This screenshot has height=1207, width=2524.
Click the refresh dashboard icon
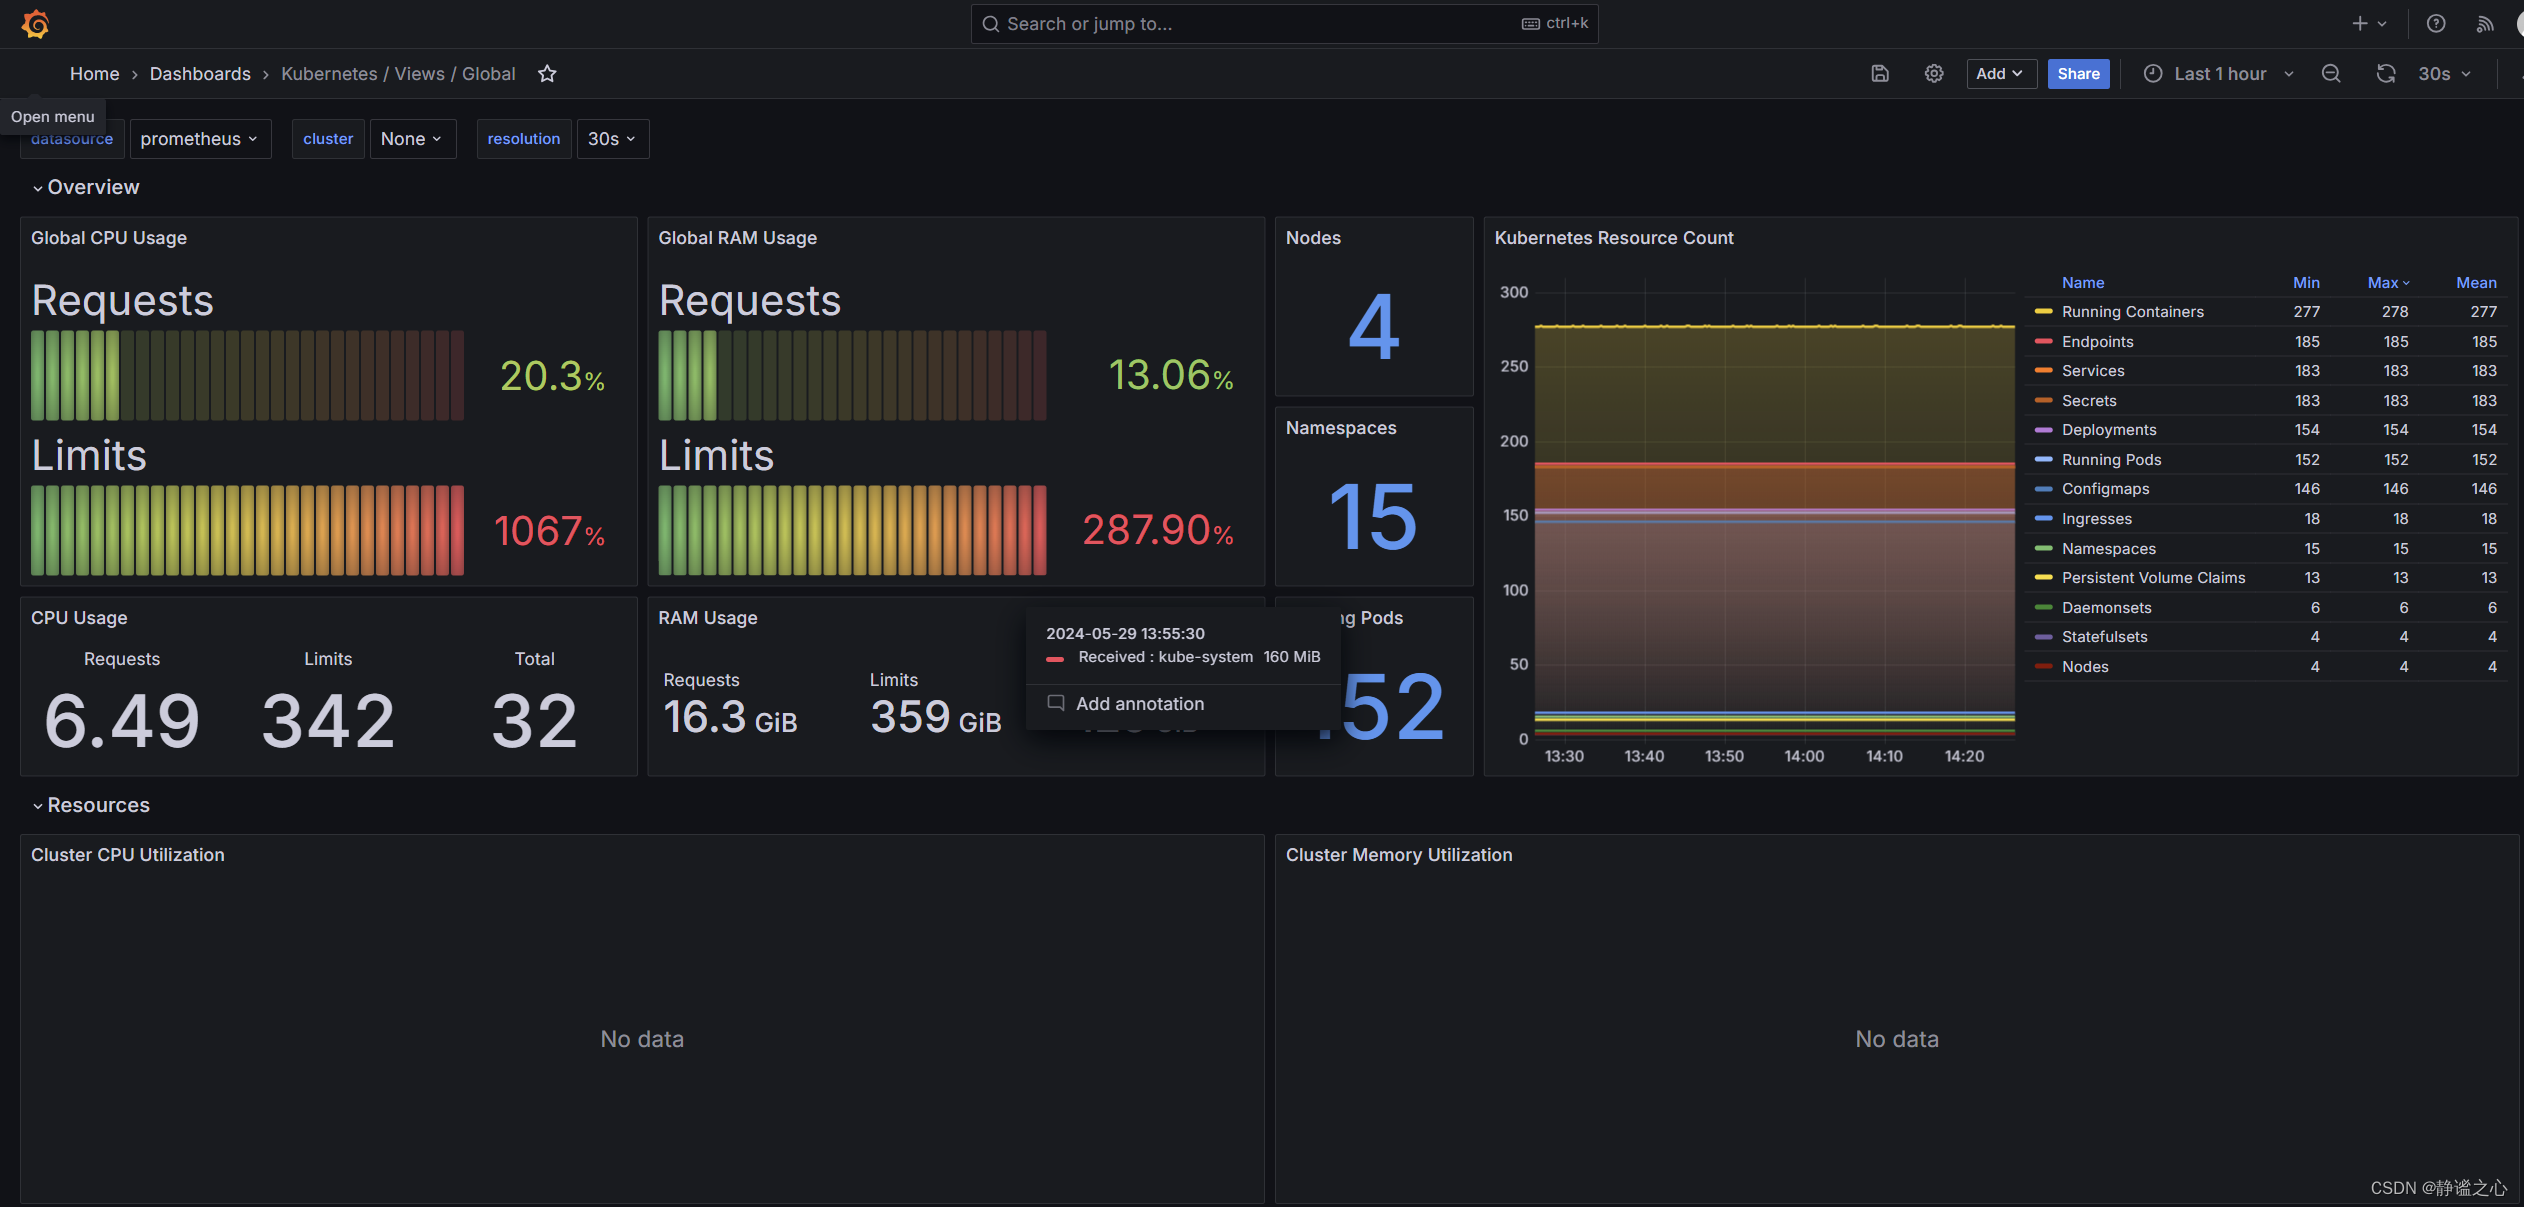point(2386,74)
